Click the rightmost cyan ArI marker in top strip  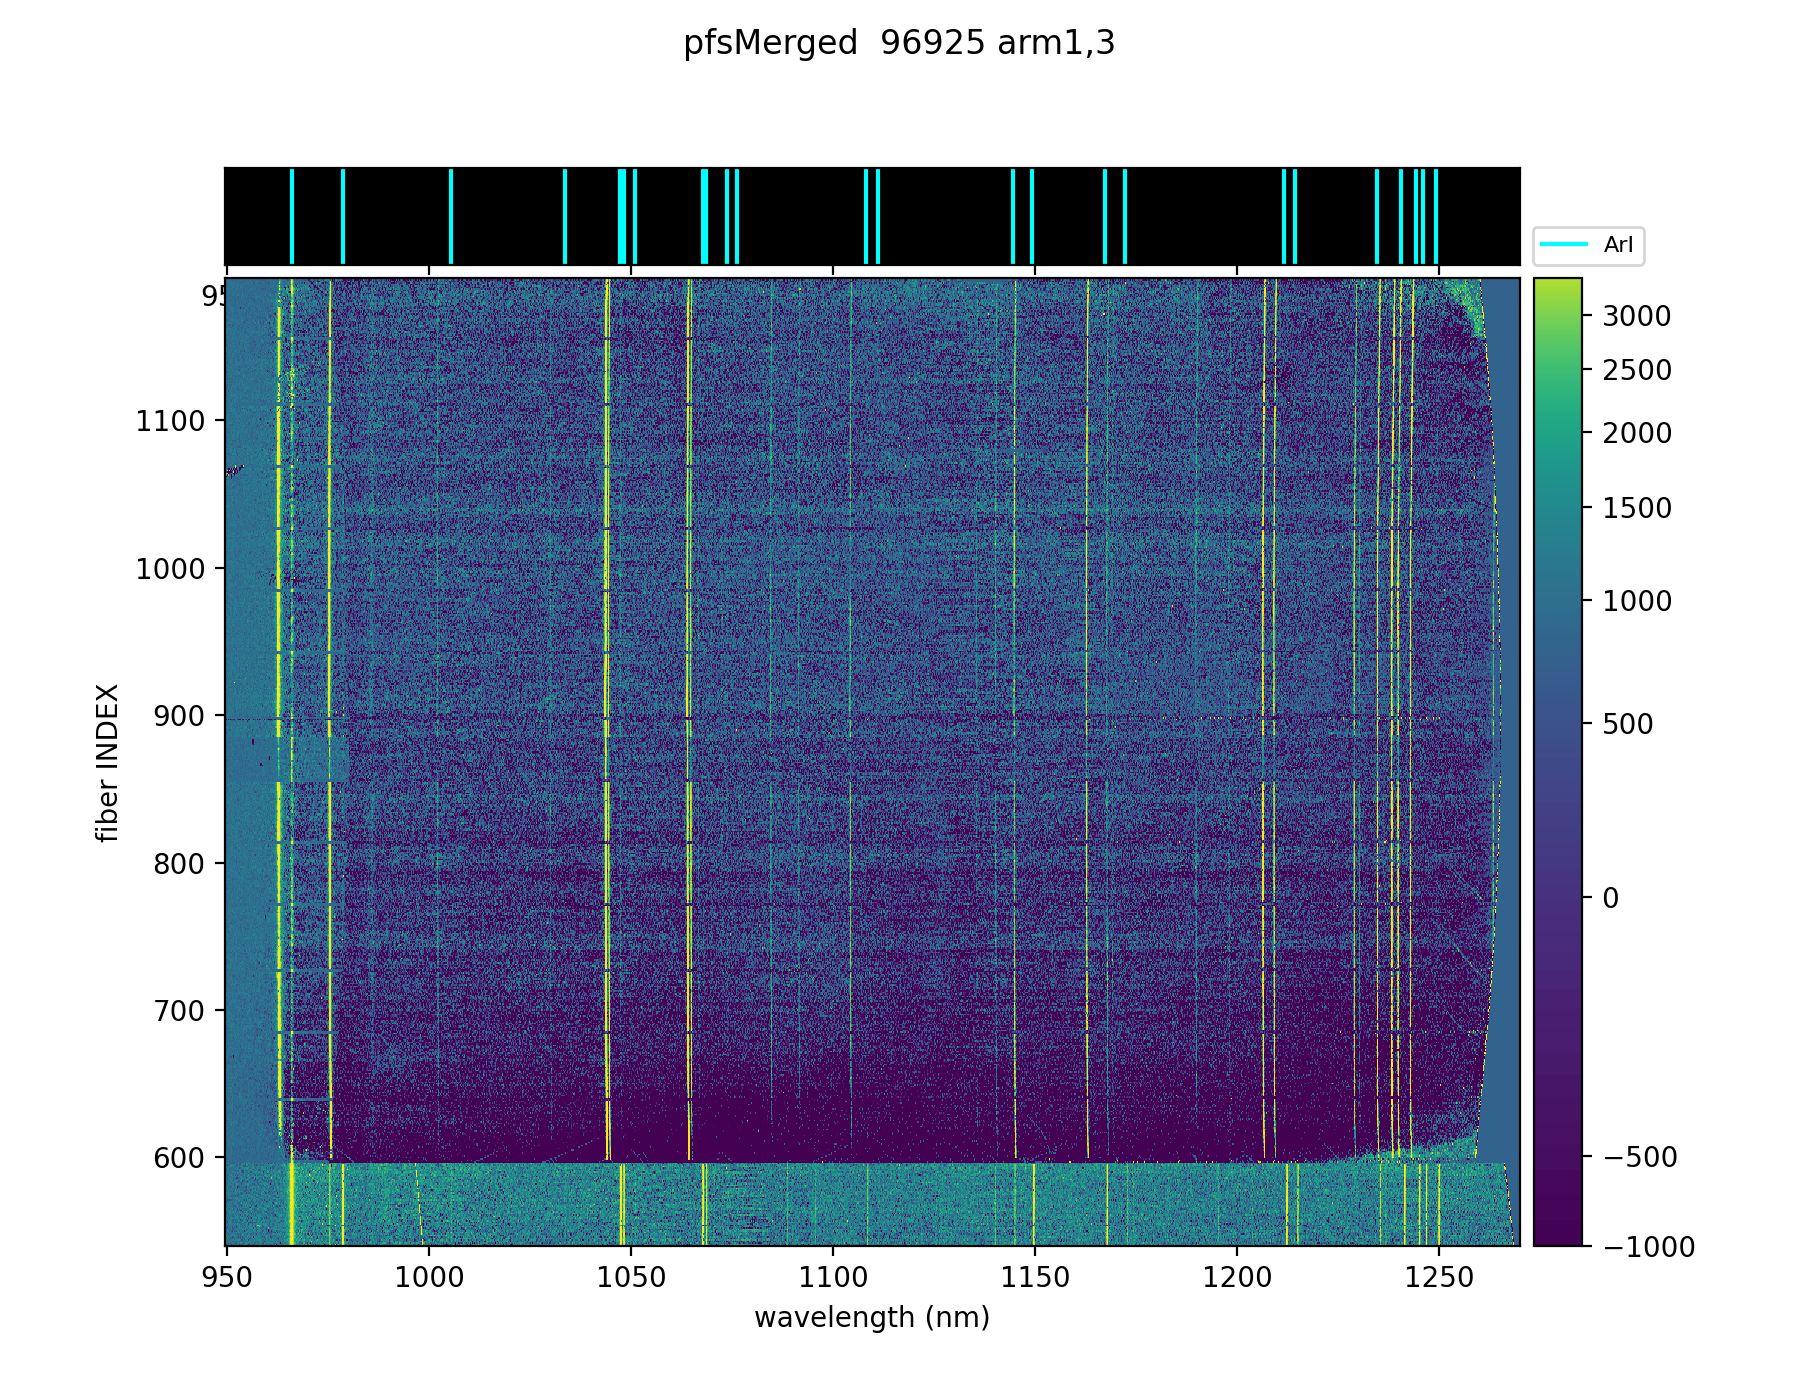[1436, 216]
